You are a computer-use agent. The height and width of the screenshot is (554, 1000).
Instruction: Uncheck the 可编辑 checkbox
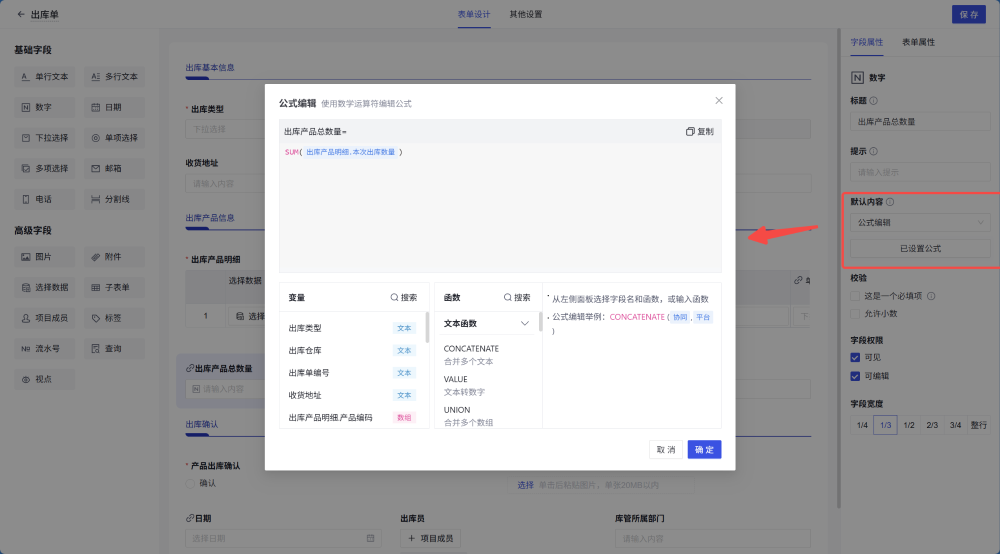point(855,376)
